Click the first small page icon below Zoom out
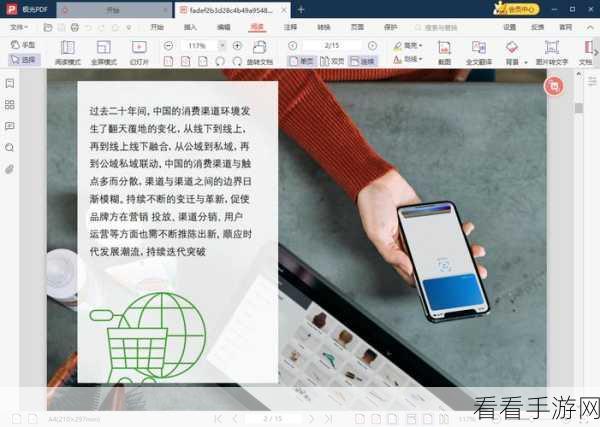 168,61
